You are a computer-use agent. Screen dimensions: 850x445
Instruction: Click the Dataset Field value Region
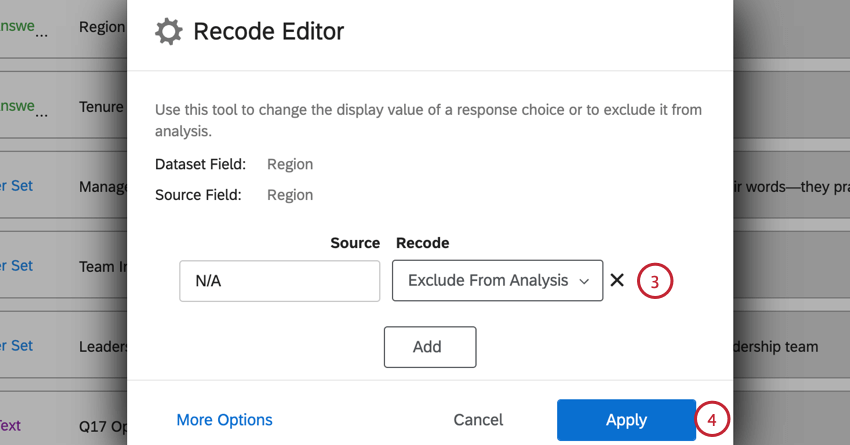tap(290, 164)
